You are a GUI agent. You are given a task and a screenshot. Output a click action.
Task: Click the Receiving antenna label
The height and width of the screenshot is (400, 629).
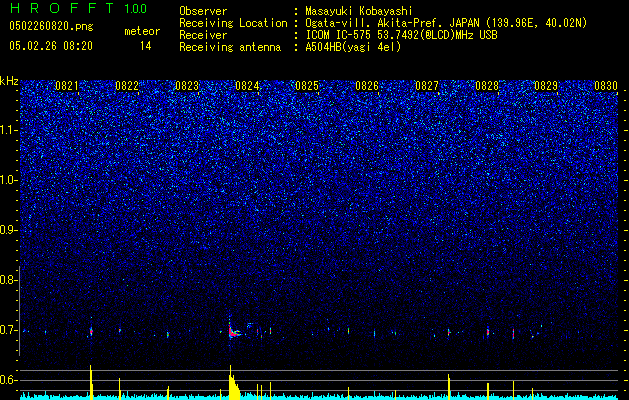pos(230,47)
